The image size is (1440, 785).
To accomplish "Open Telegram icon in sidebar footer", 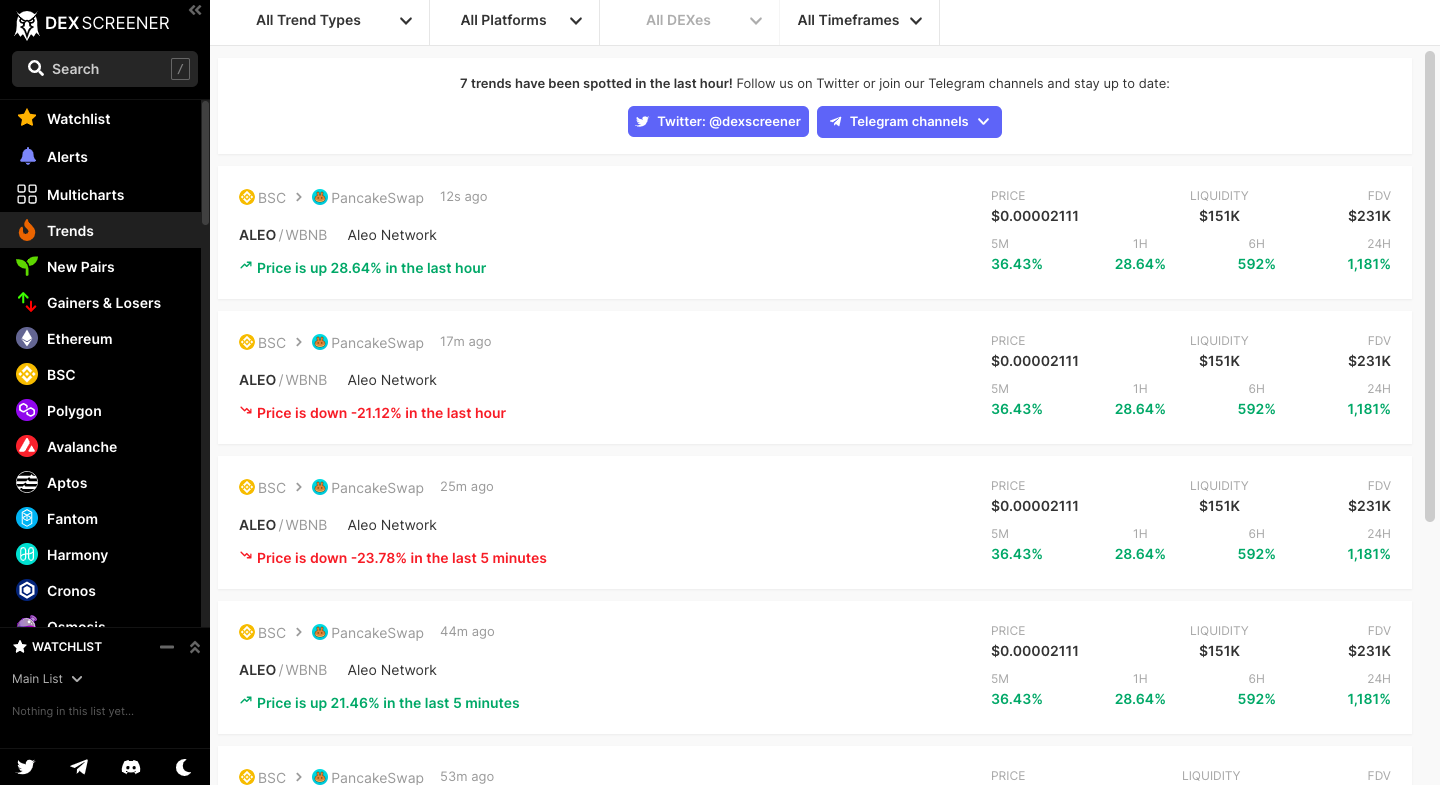I will click(x=79, y=767).
